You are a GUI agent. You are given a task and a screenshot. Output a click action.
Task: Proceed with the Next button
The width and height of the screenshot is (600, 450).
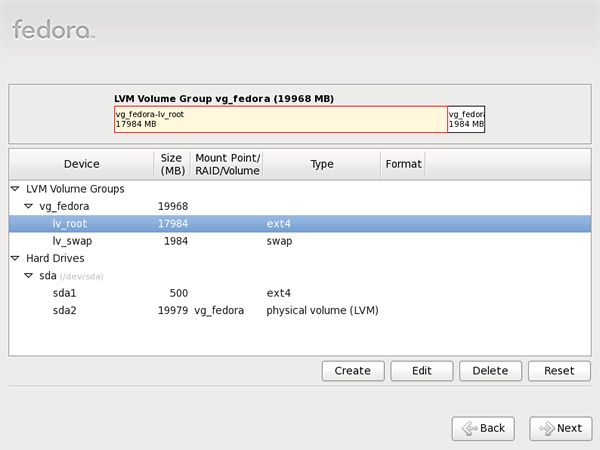pos(561,428)
